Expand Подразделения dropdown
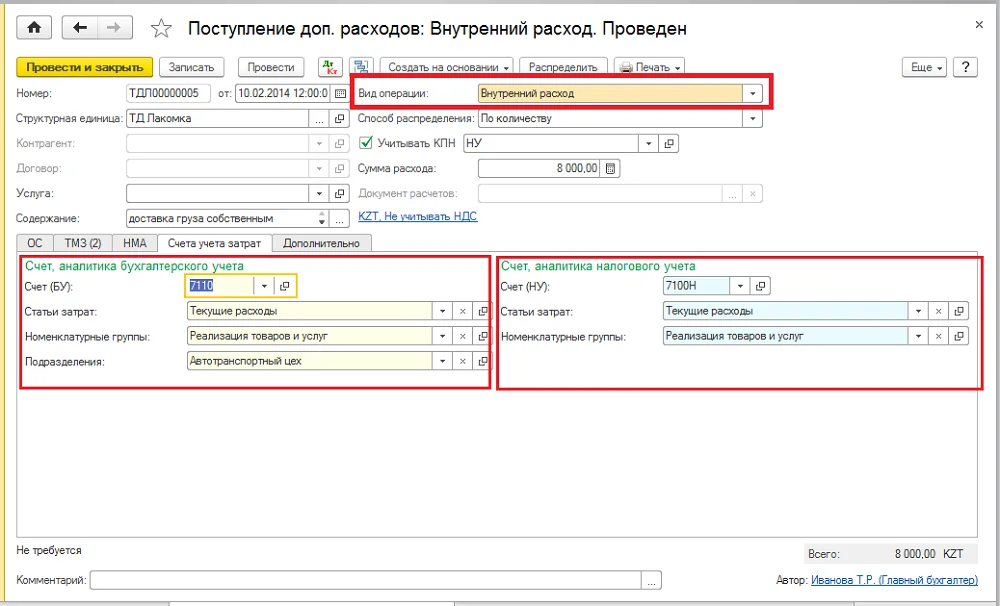 [442, 361]
